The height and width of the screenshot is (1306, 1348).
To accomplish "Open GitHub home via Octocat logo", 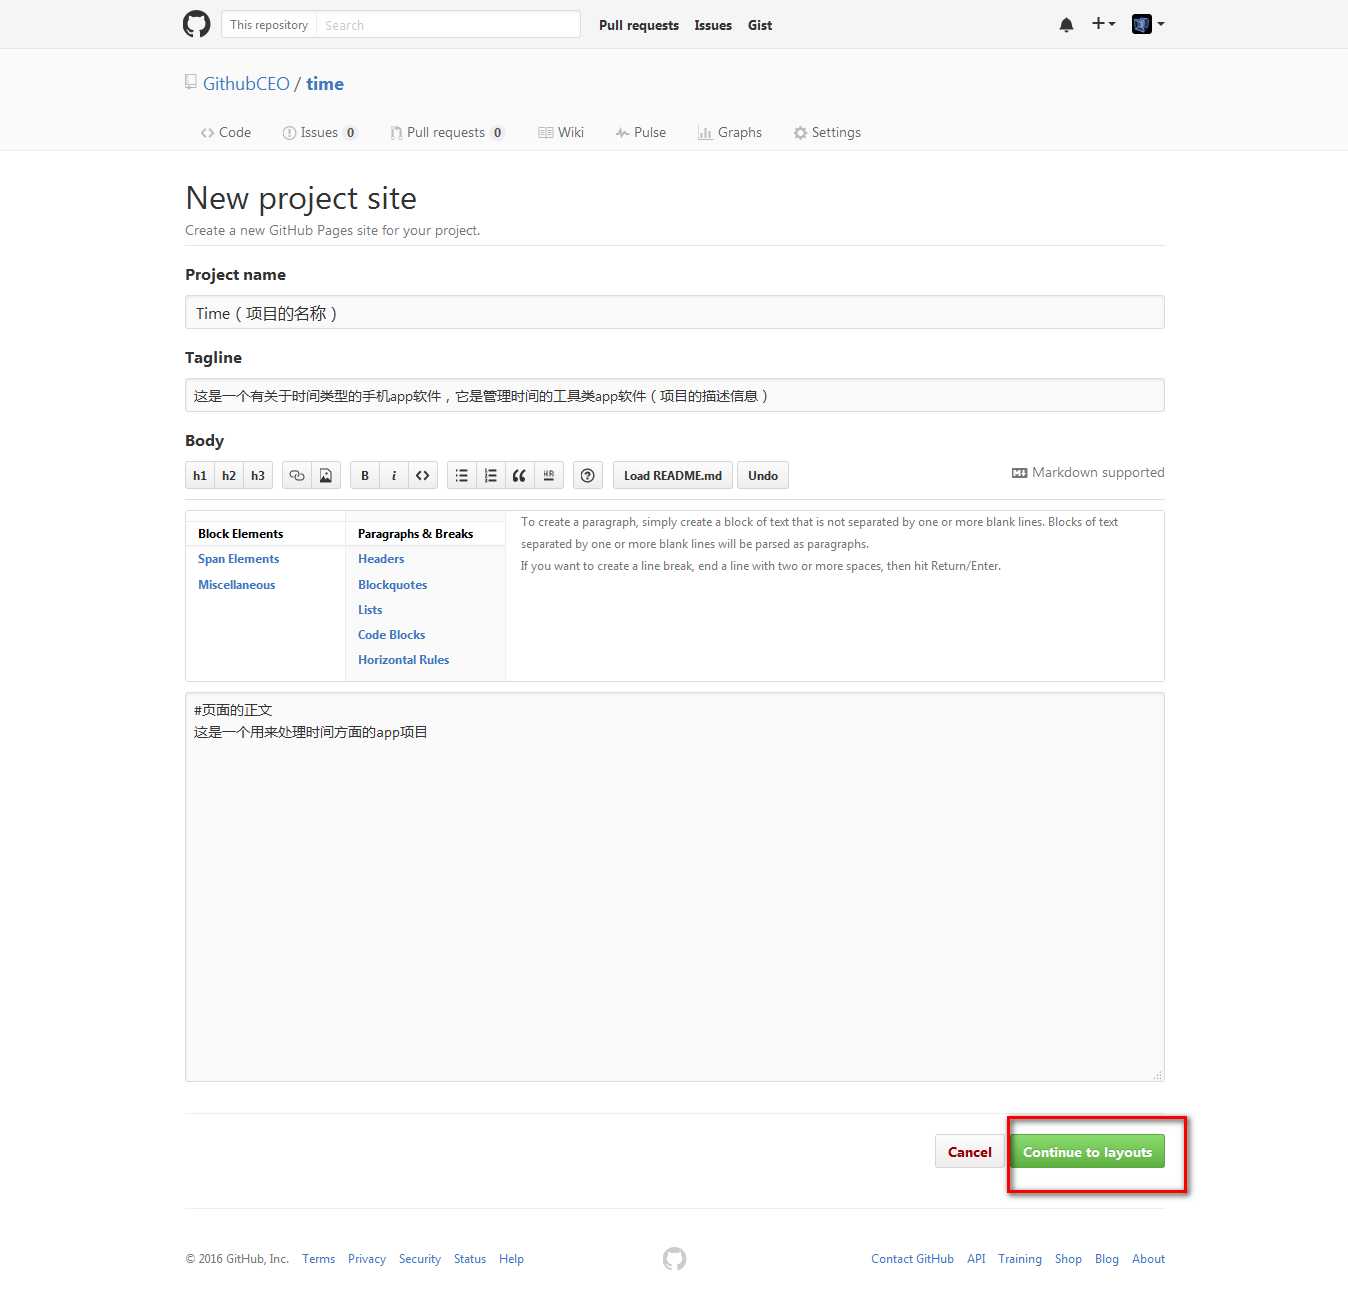I will point(197,24).
